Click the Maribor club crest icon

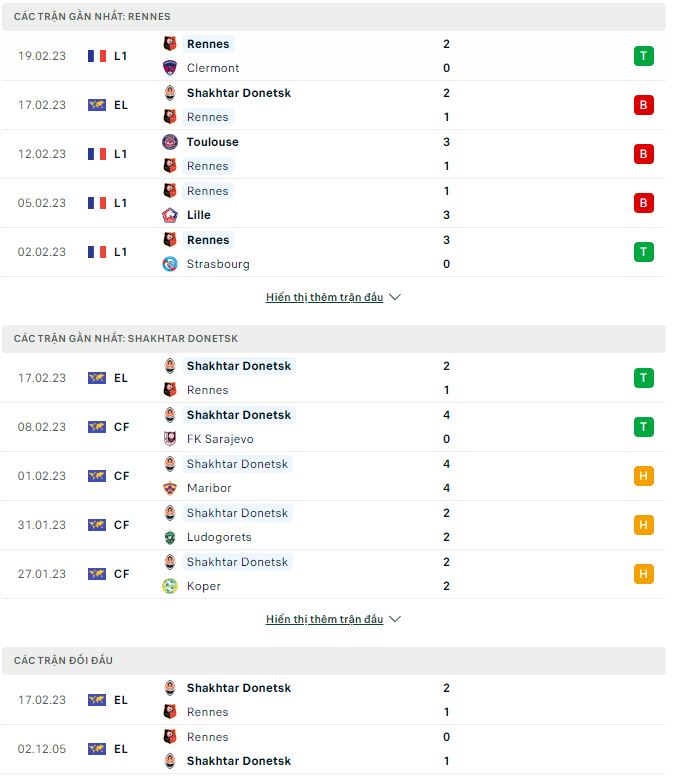click(x=170, y=488)
